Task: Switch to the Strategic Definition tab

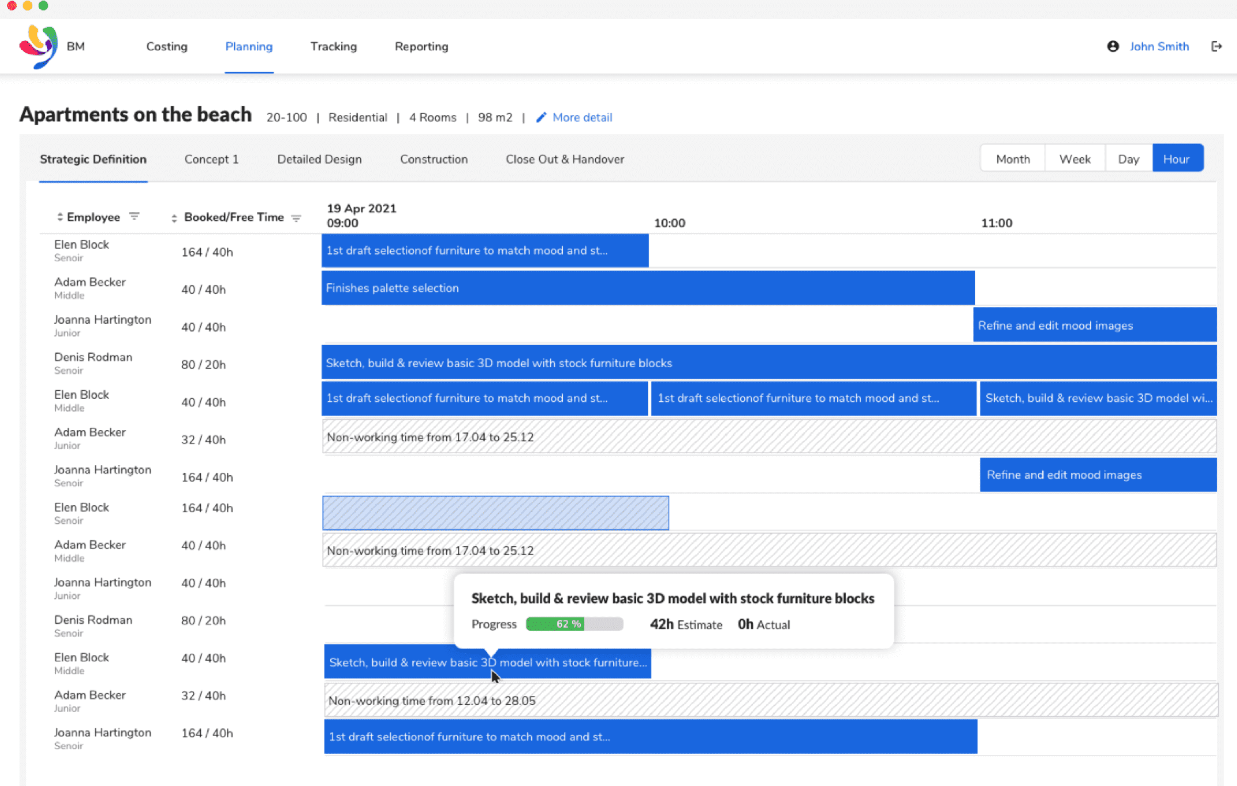Action: [x=93, y=159]
